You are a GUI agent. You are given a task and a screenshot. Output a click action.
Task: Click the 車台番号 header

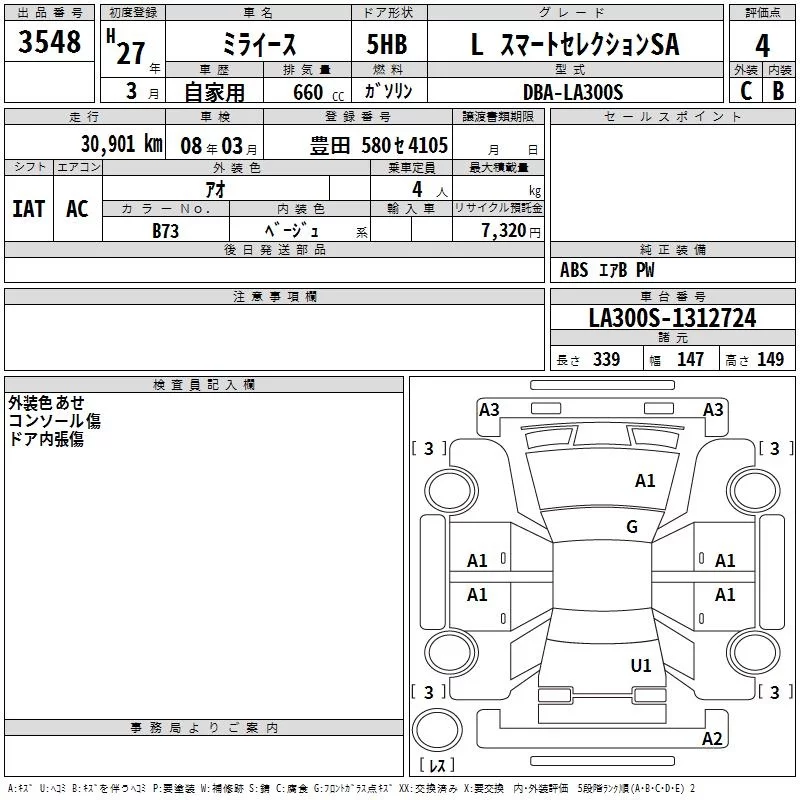[672, 296]
